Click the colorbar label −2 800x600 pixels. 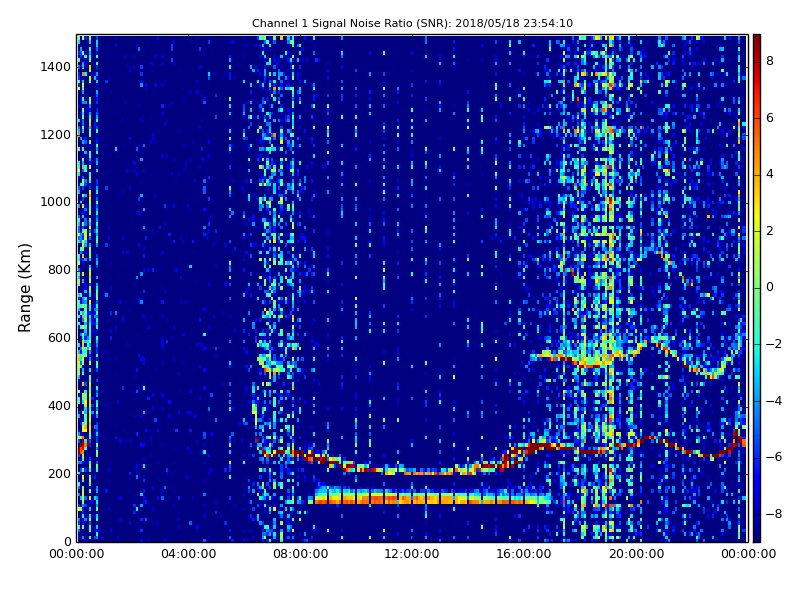773,344
